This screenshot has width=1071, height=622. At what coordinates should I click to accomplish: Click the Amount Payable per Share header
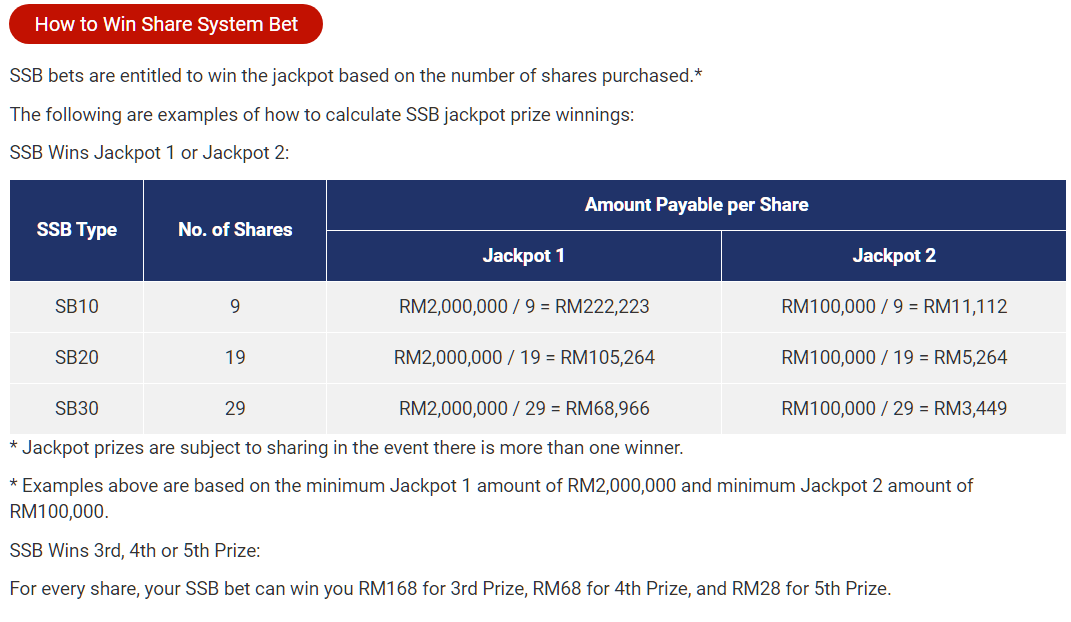click(696, 205)
